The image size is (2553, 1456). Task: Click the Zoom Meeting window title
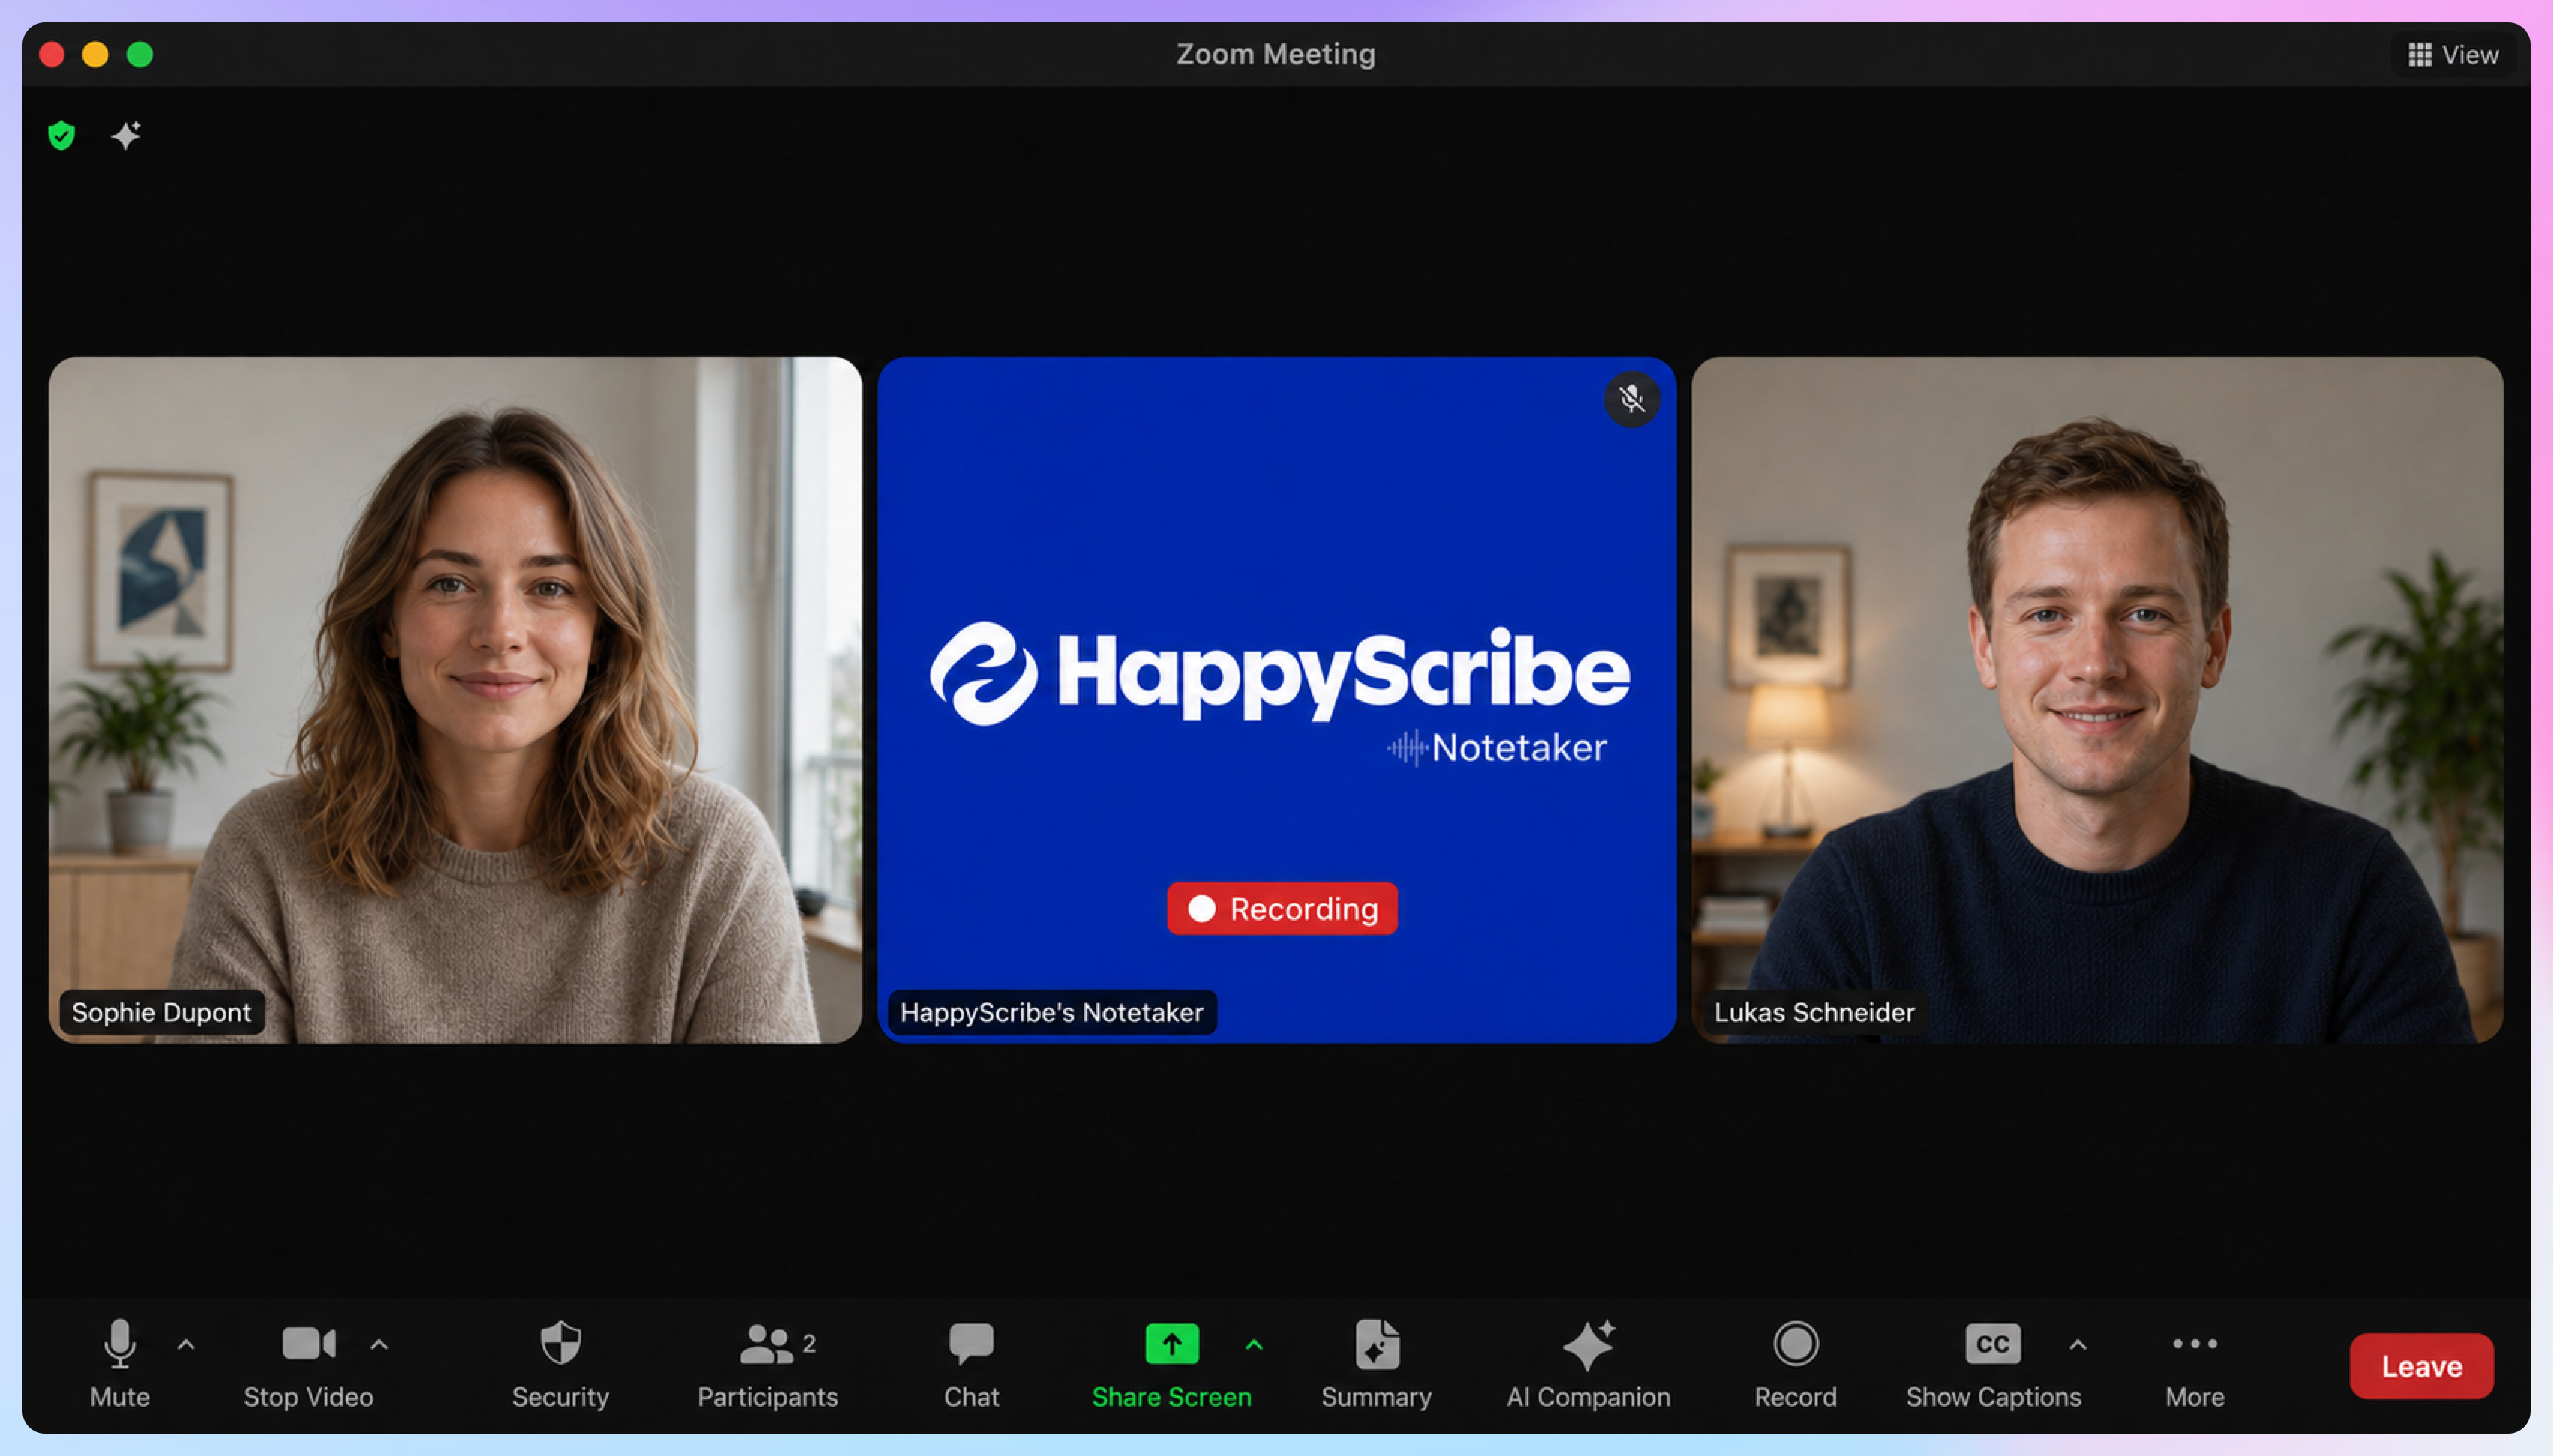click(1276, 54)
